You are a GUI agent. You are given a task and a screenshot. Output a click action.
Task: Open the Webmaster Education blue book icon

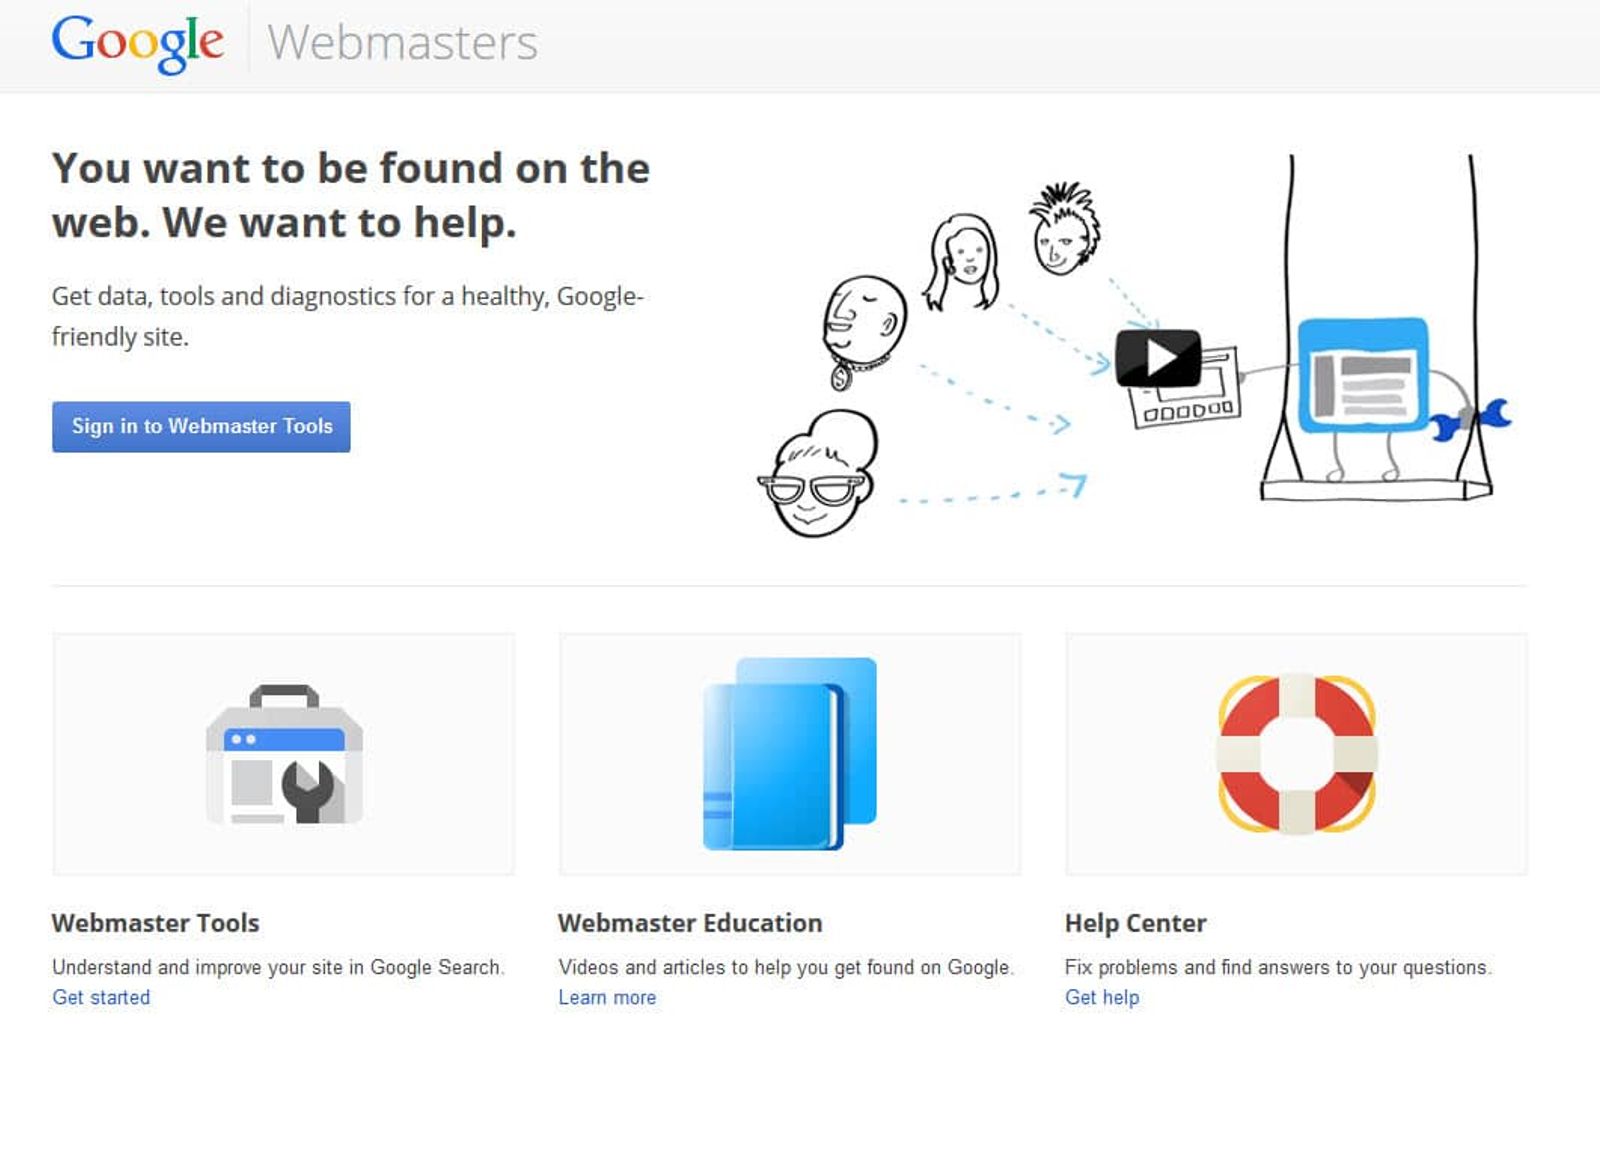tap(790, 754)
